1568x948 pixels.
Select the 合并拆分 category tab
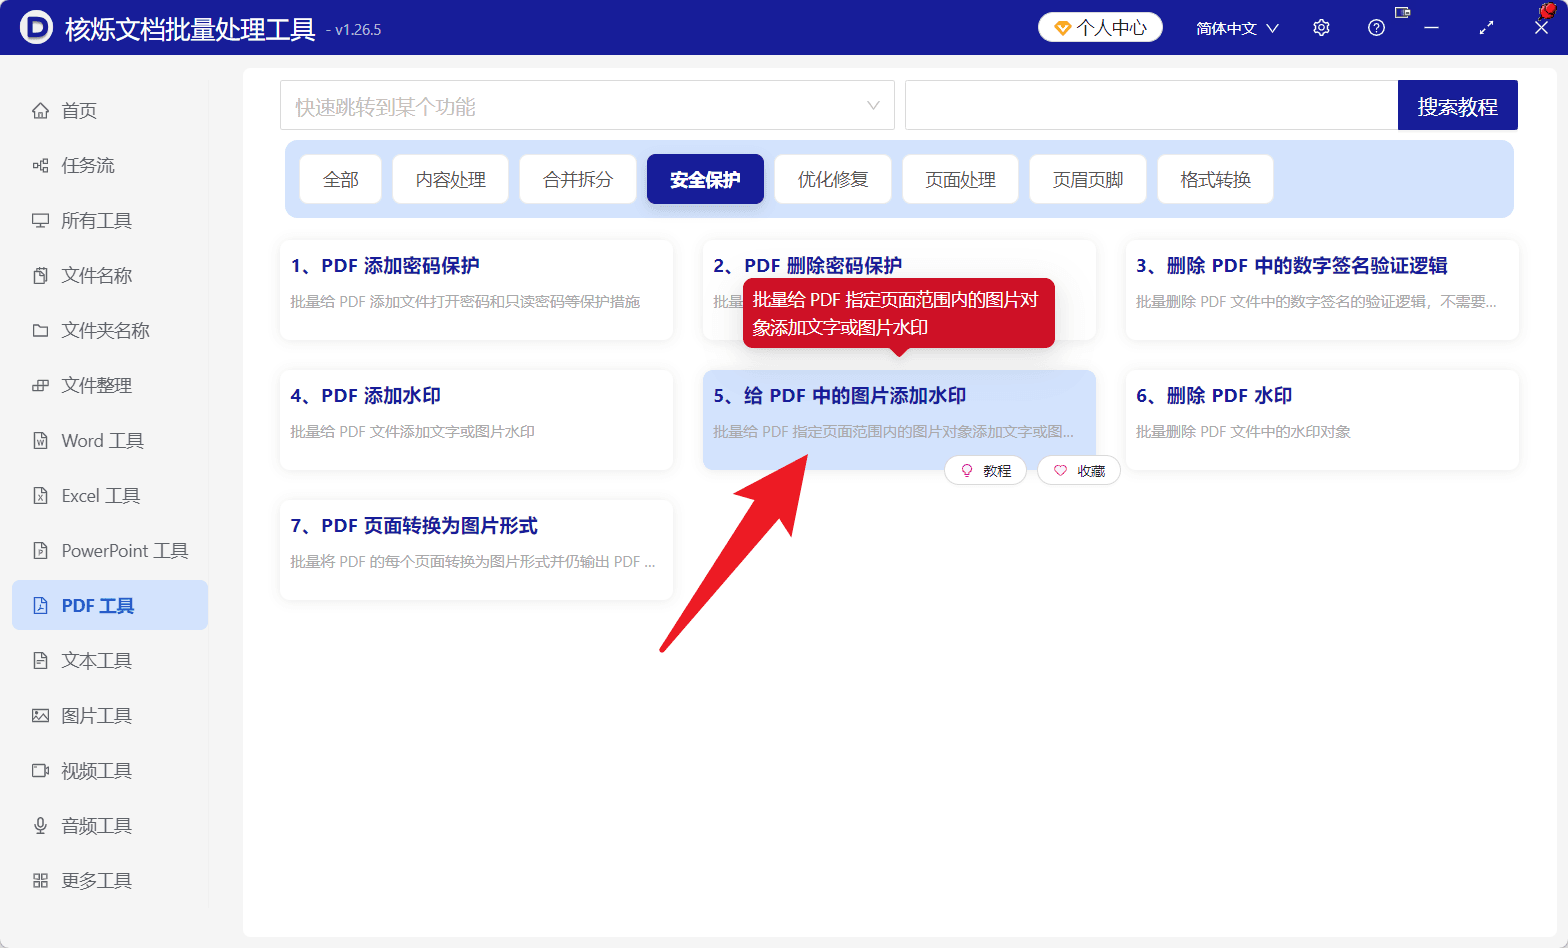pos(578,179)
